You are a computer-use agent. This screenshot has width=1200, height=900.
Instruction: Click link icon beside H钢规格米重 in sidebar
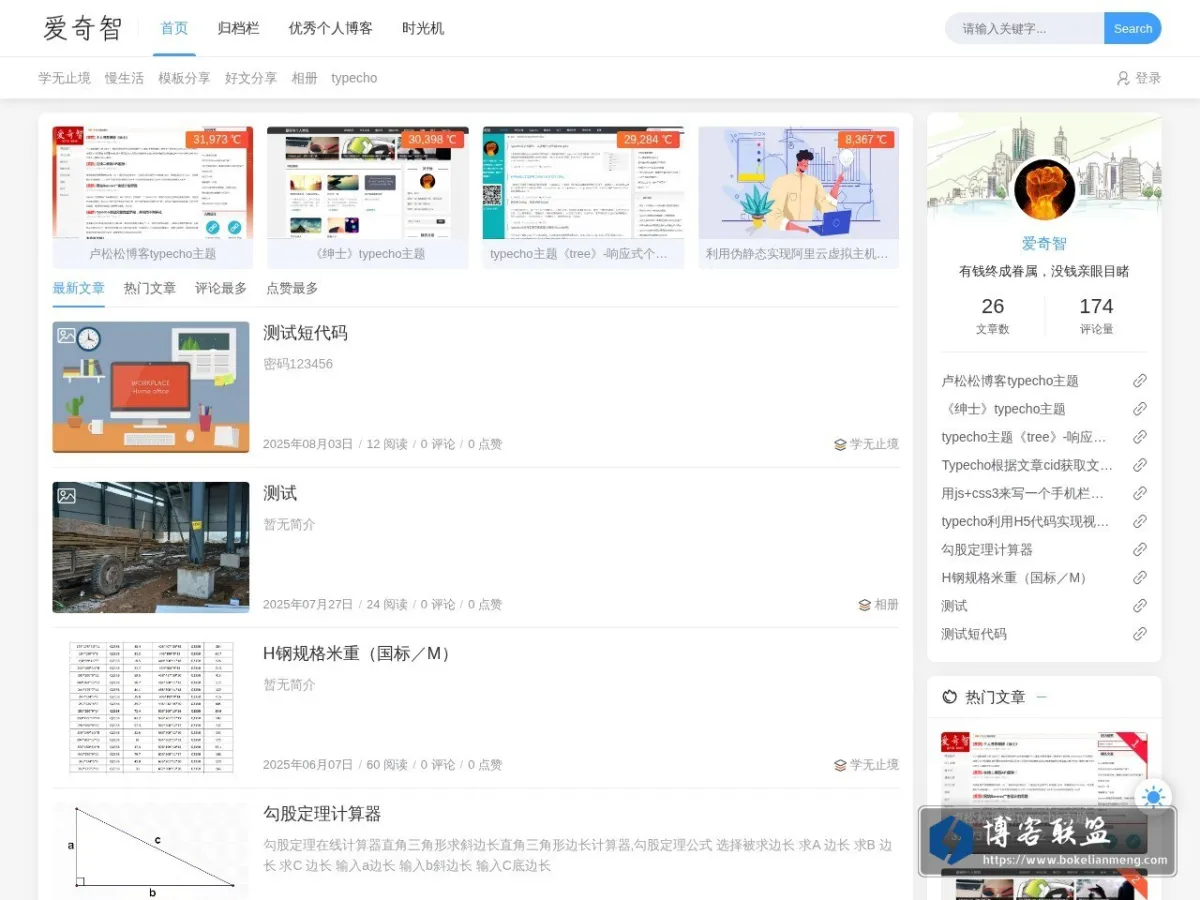[x=1139, y=577]
